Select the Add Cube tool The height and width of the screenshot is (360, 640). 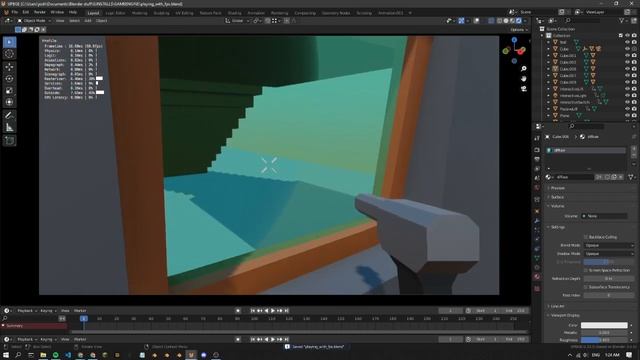tap(10, 141)
